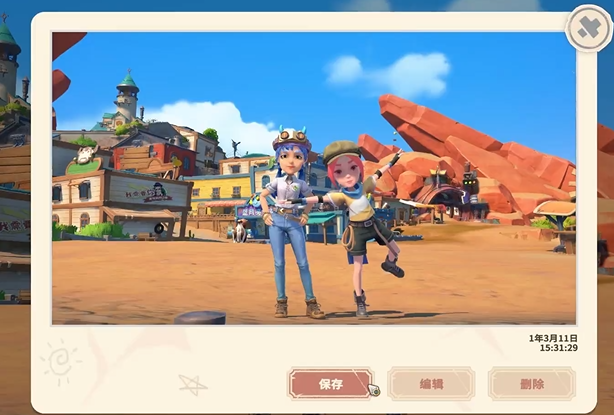This screenshot has width=614, height=415.
Task: Click the tire in front of the shop
Action: (158, 228)
